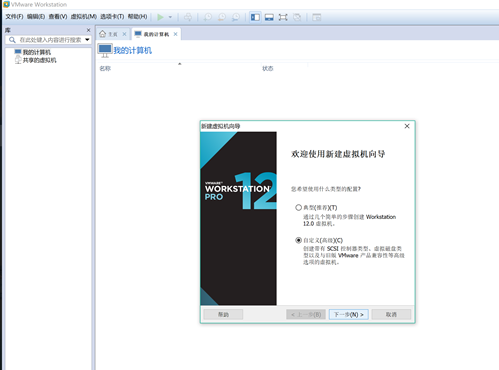Screen dimensions: 499x370
Task: Close the 主页 home tab
Action: [x=124, y=34]
